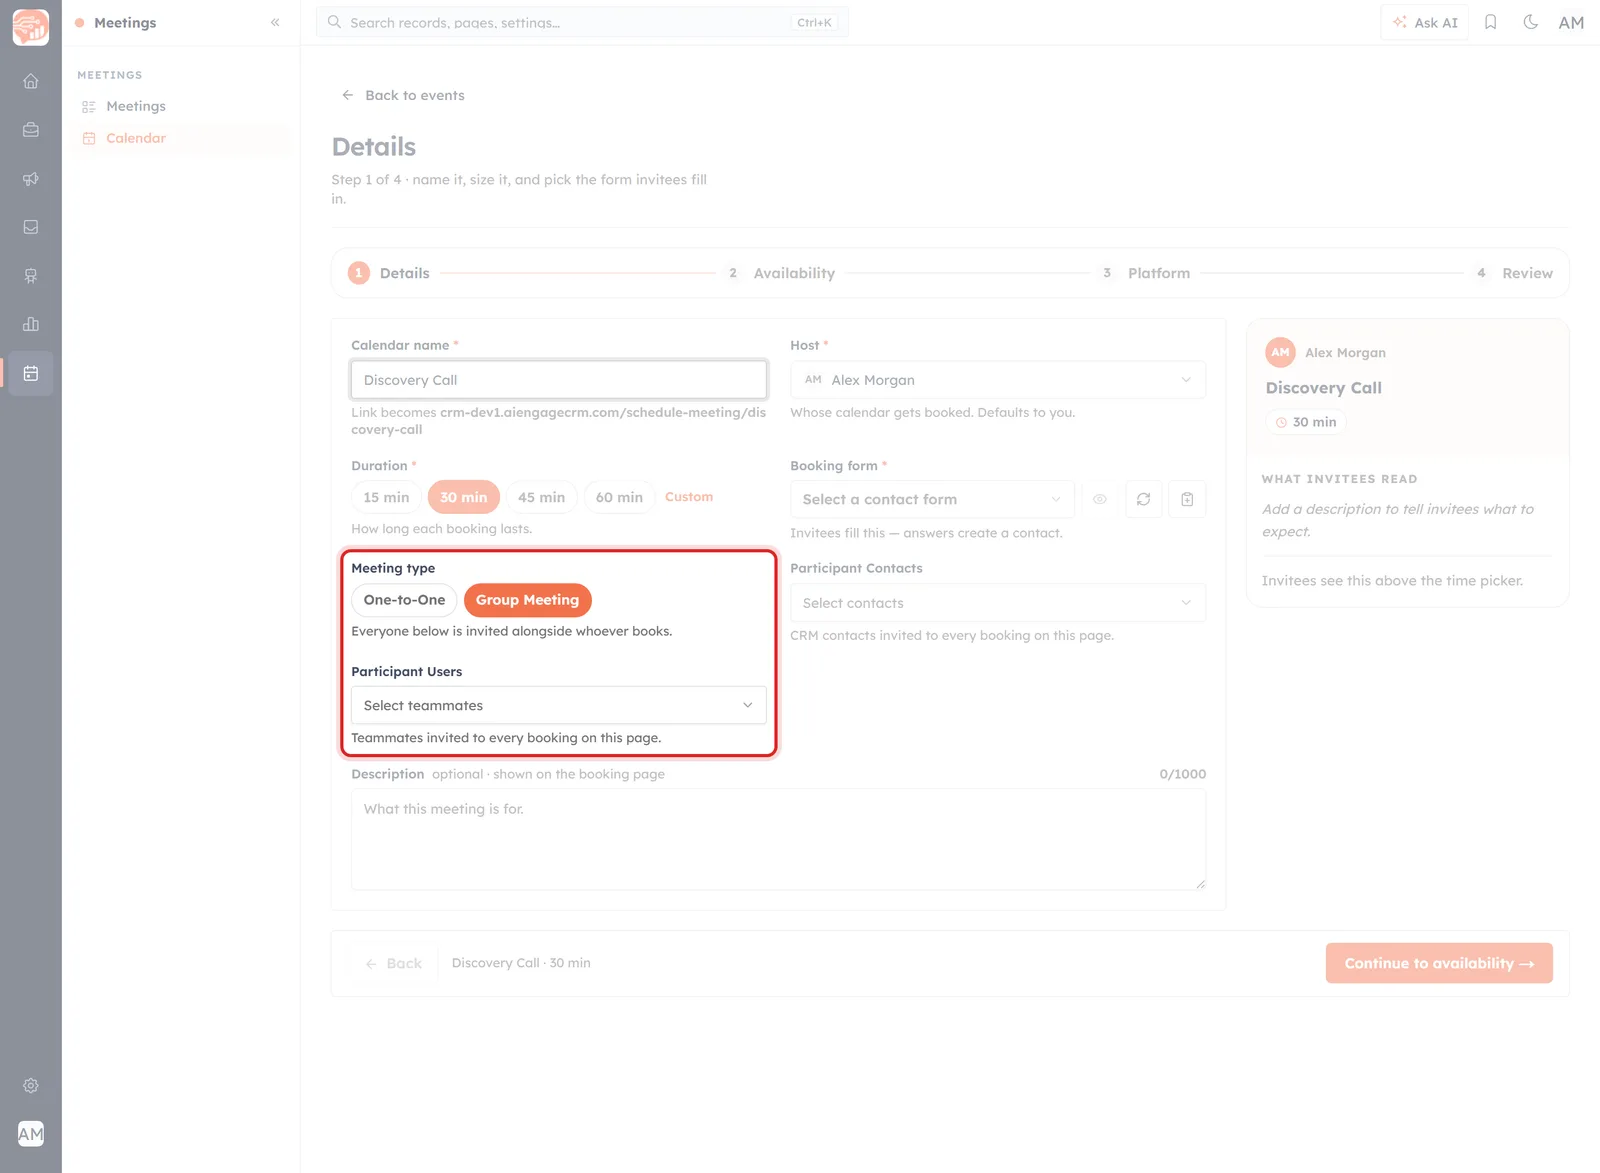Image resolution: width=1600 pixels, height=1173 pixels.
Task: Open the briefcase icon in the sidebar
Action: (x=31, y=130)
